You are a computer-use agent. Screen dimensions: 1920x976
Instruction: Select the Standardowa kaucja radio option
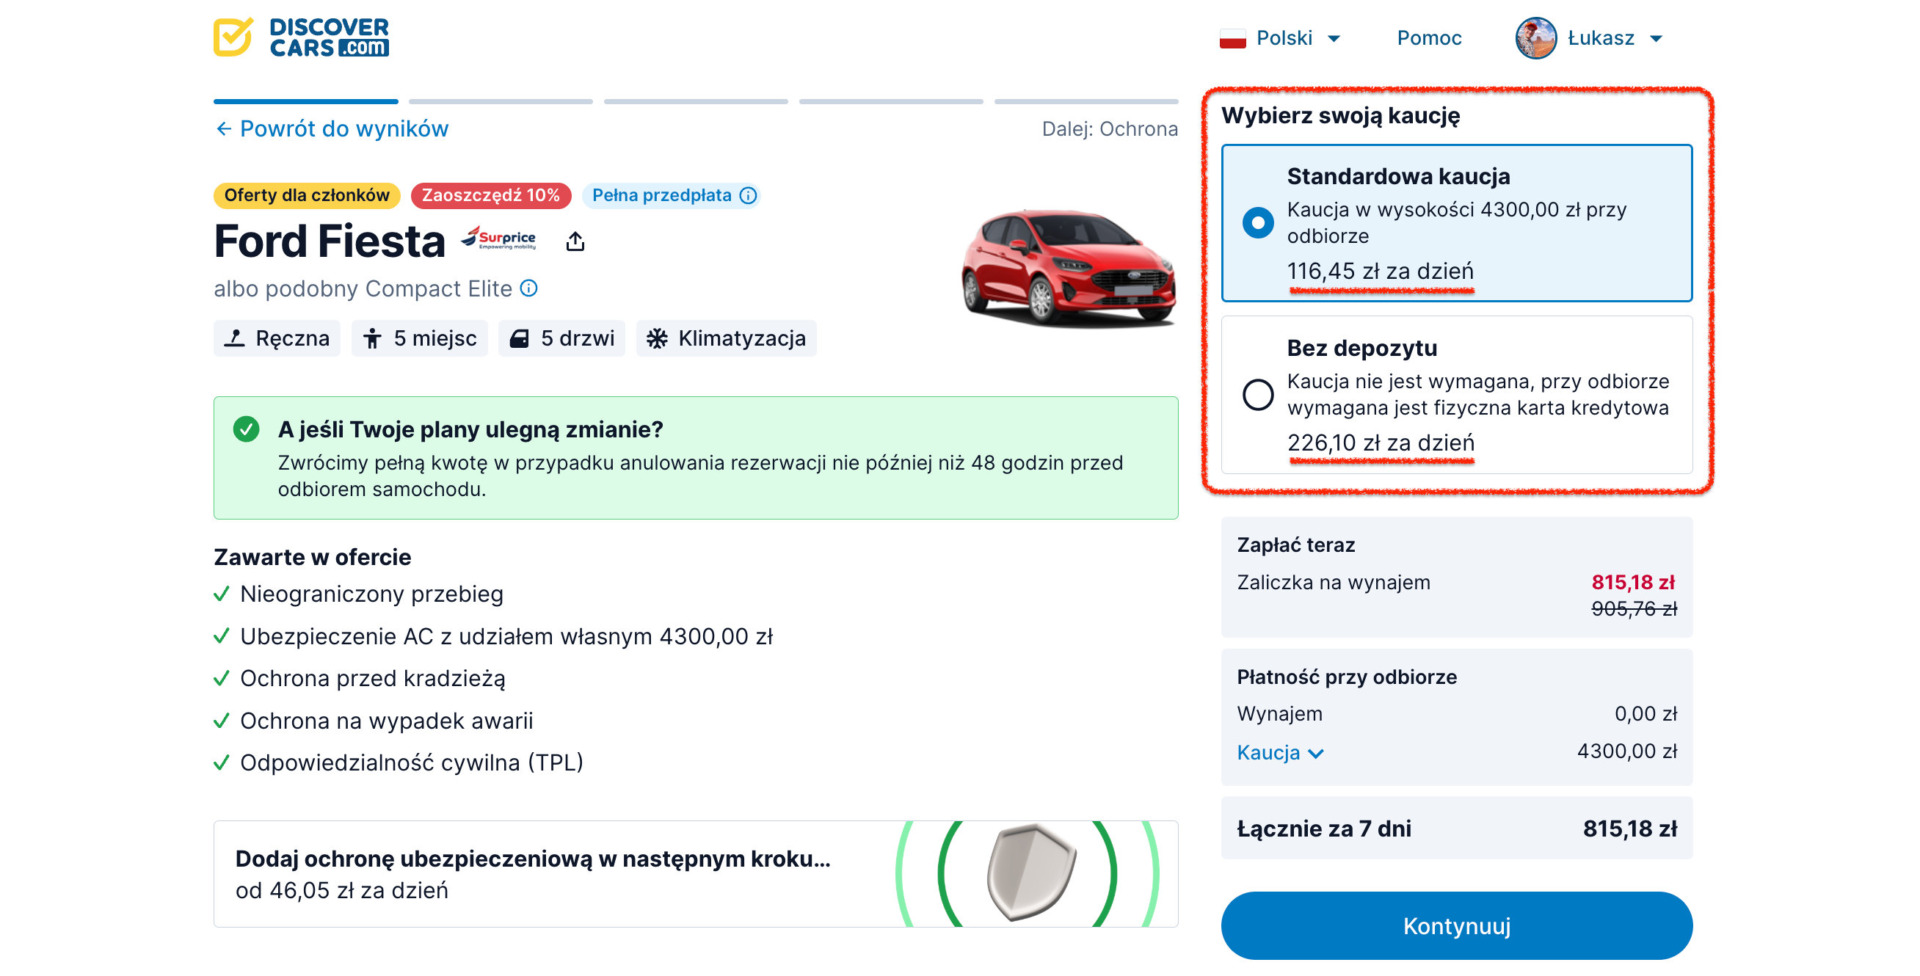point(1258,222)
